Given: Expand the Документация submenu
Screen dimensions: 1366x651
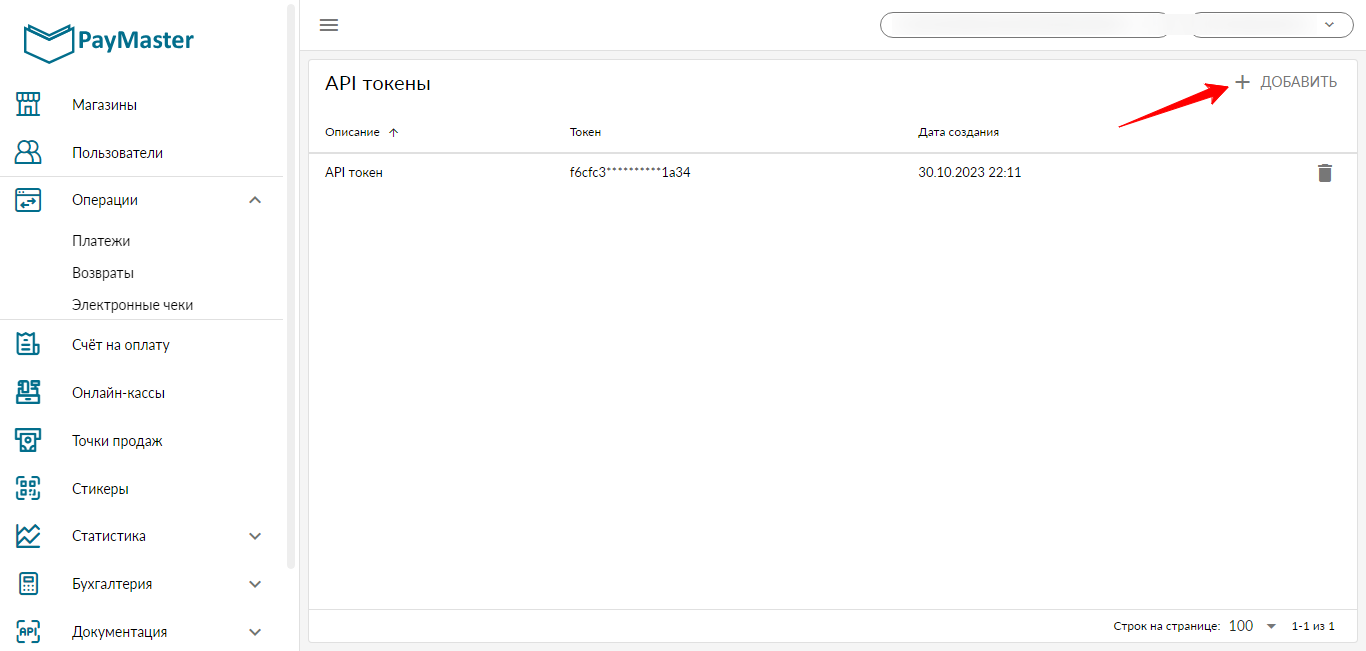Looking at the screenshot, I should coord(255,632).
